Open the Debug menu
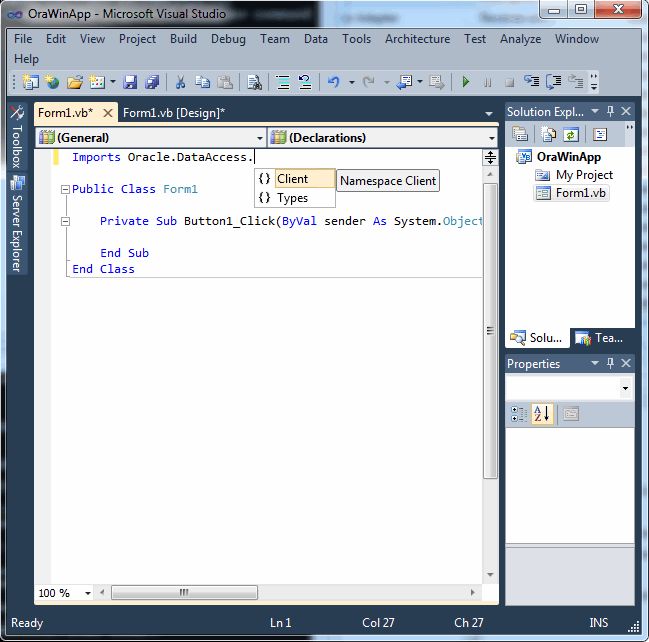 click(228, 39)
